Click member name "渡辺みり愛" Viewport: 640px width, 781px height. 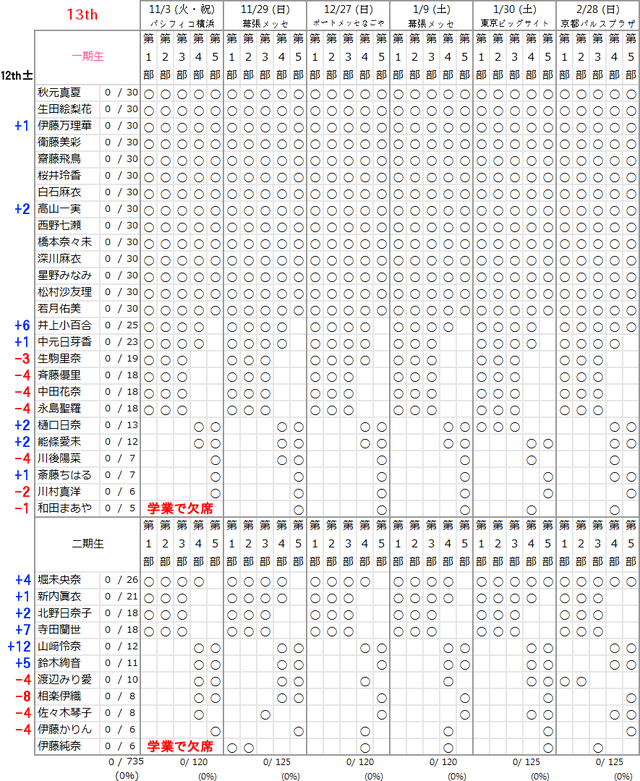tap(65, 679)
